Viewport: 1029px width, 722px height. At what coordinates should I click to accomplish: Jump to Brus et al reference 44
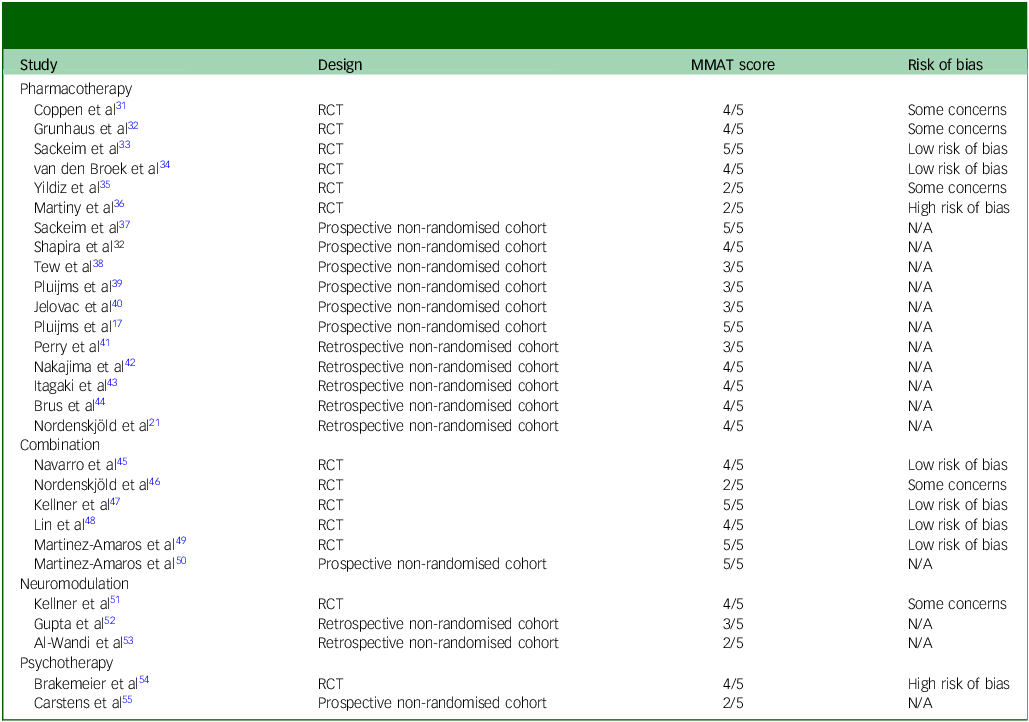pyautogui.click(x=100, y=402)
